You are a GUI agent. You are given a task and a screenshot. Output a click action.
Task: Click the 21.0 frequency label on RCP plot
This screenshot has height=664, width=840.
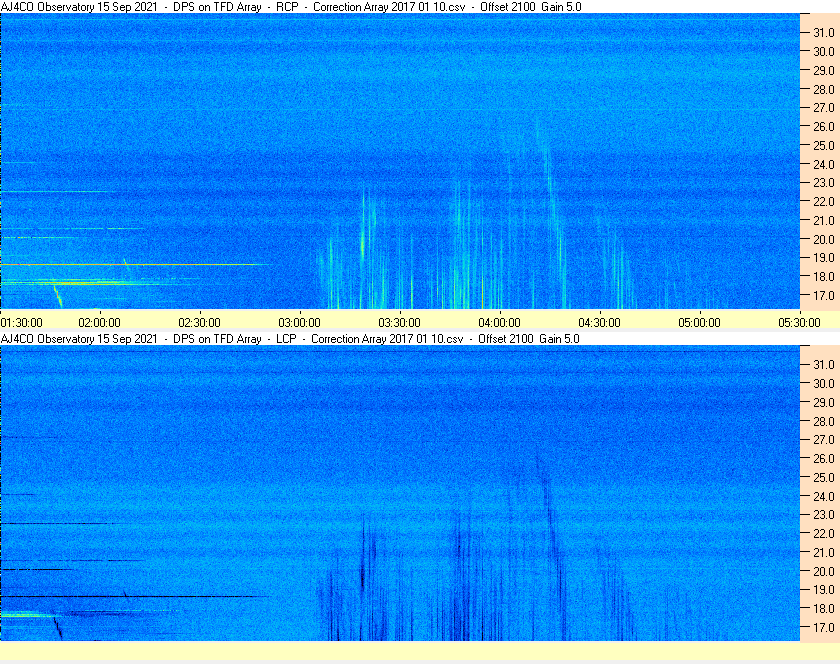point(824,220)
